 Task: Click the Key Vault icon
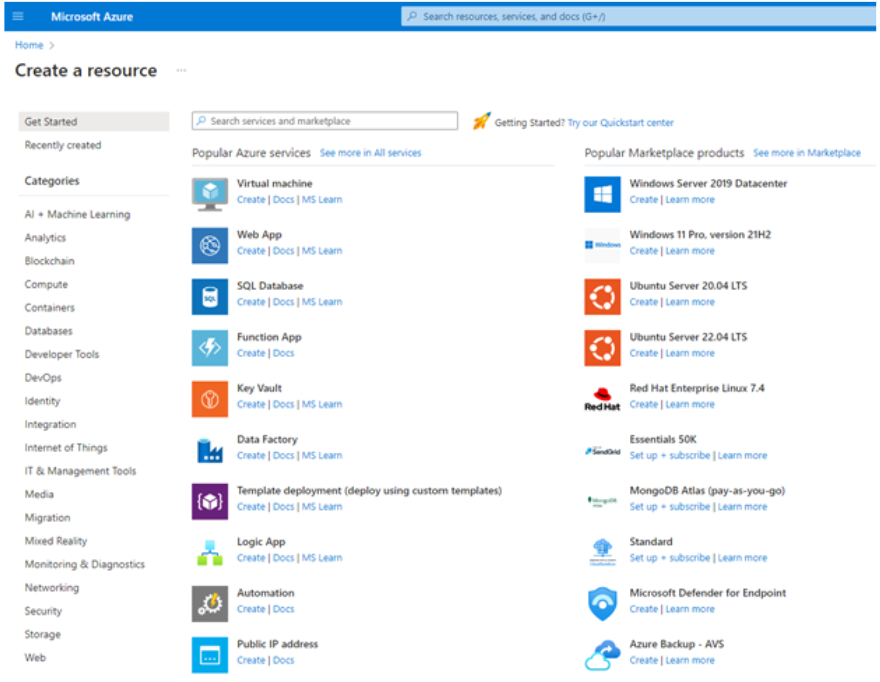click(x=210, y=399)
